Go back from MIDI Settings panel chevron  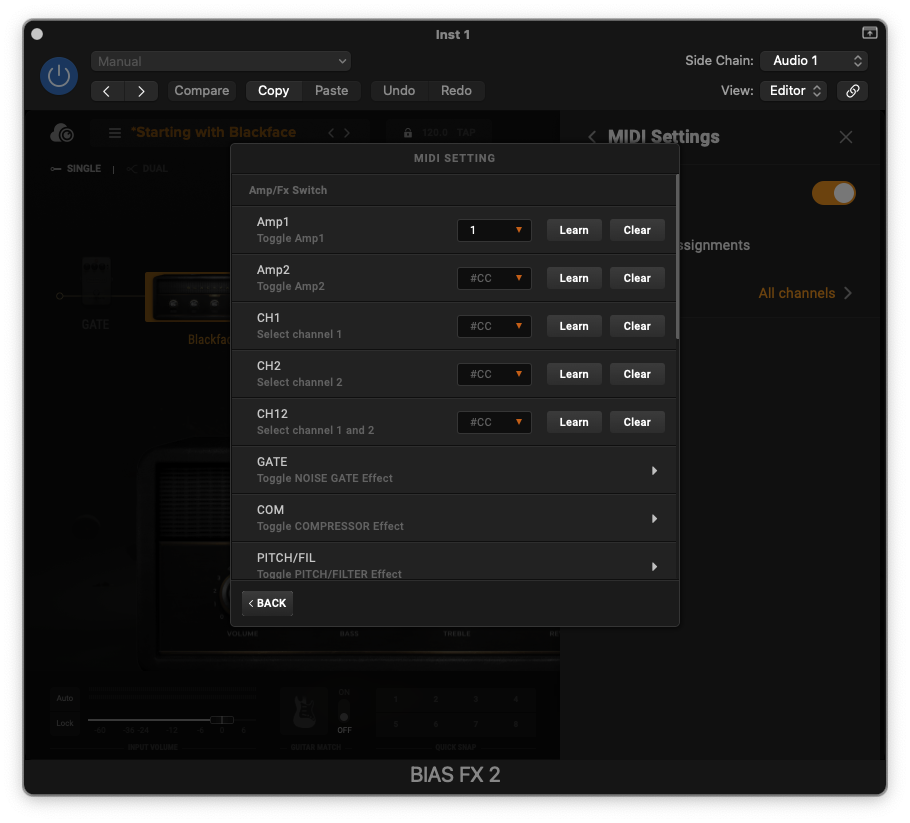pos(592,137)
